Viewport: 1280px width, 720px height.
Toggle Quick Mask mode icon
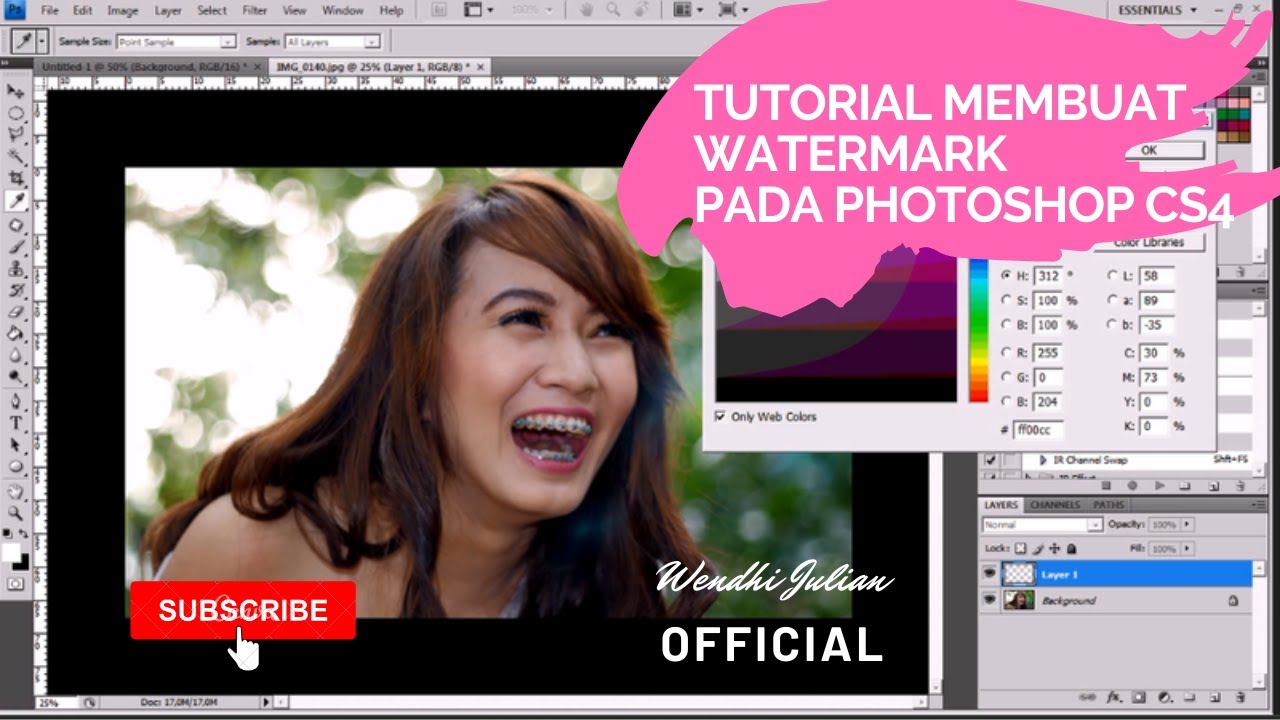pyautogui.click(x=16, y=583)
